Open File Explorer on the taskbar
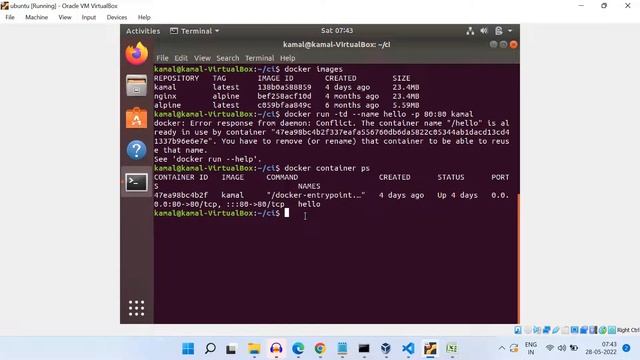The height and width of the screenshot is (360, 640). pos(254,349)
